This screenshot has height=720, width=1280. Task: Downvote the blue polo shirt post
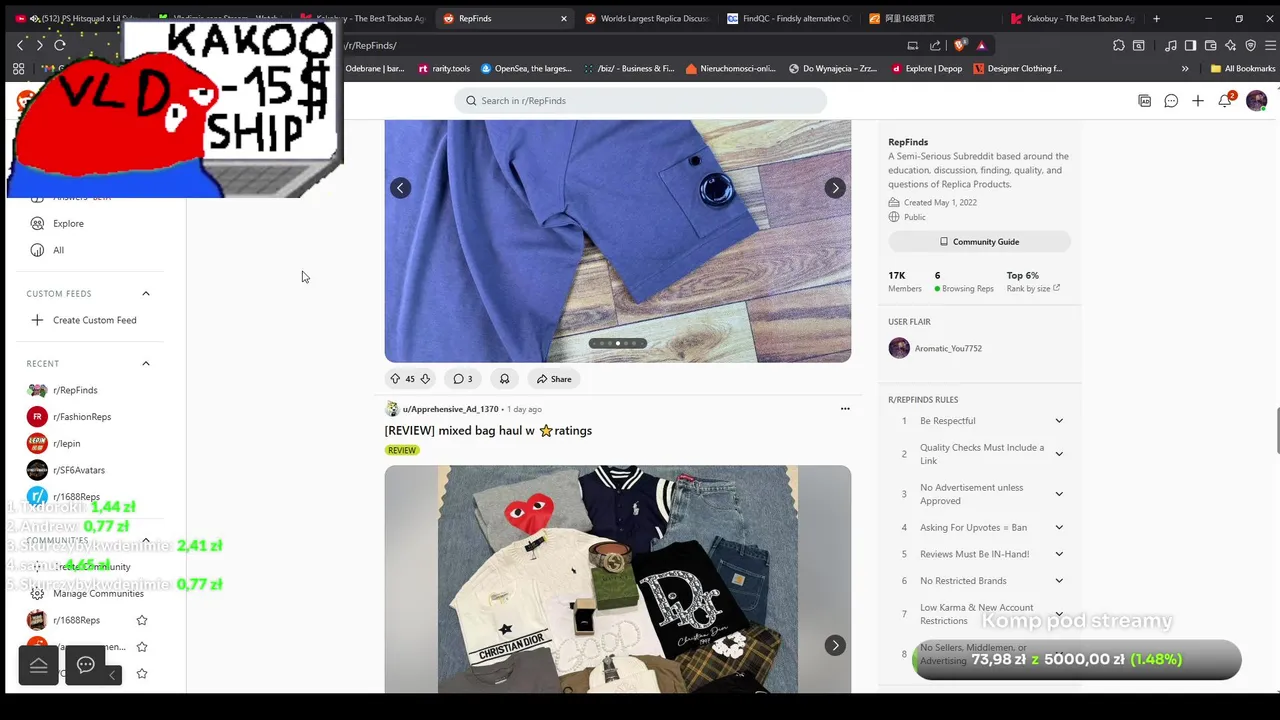(425, 379)
